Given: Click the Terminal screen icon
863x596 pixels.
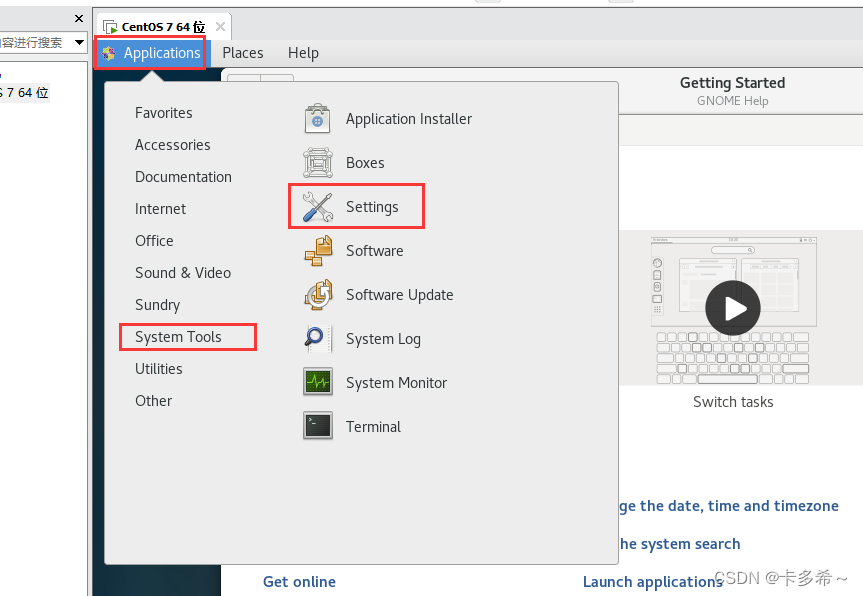Looking at the screenshot, I should coord(318,425).
